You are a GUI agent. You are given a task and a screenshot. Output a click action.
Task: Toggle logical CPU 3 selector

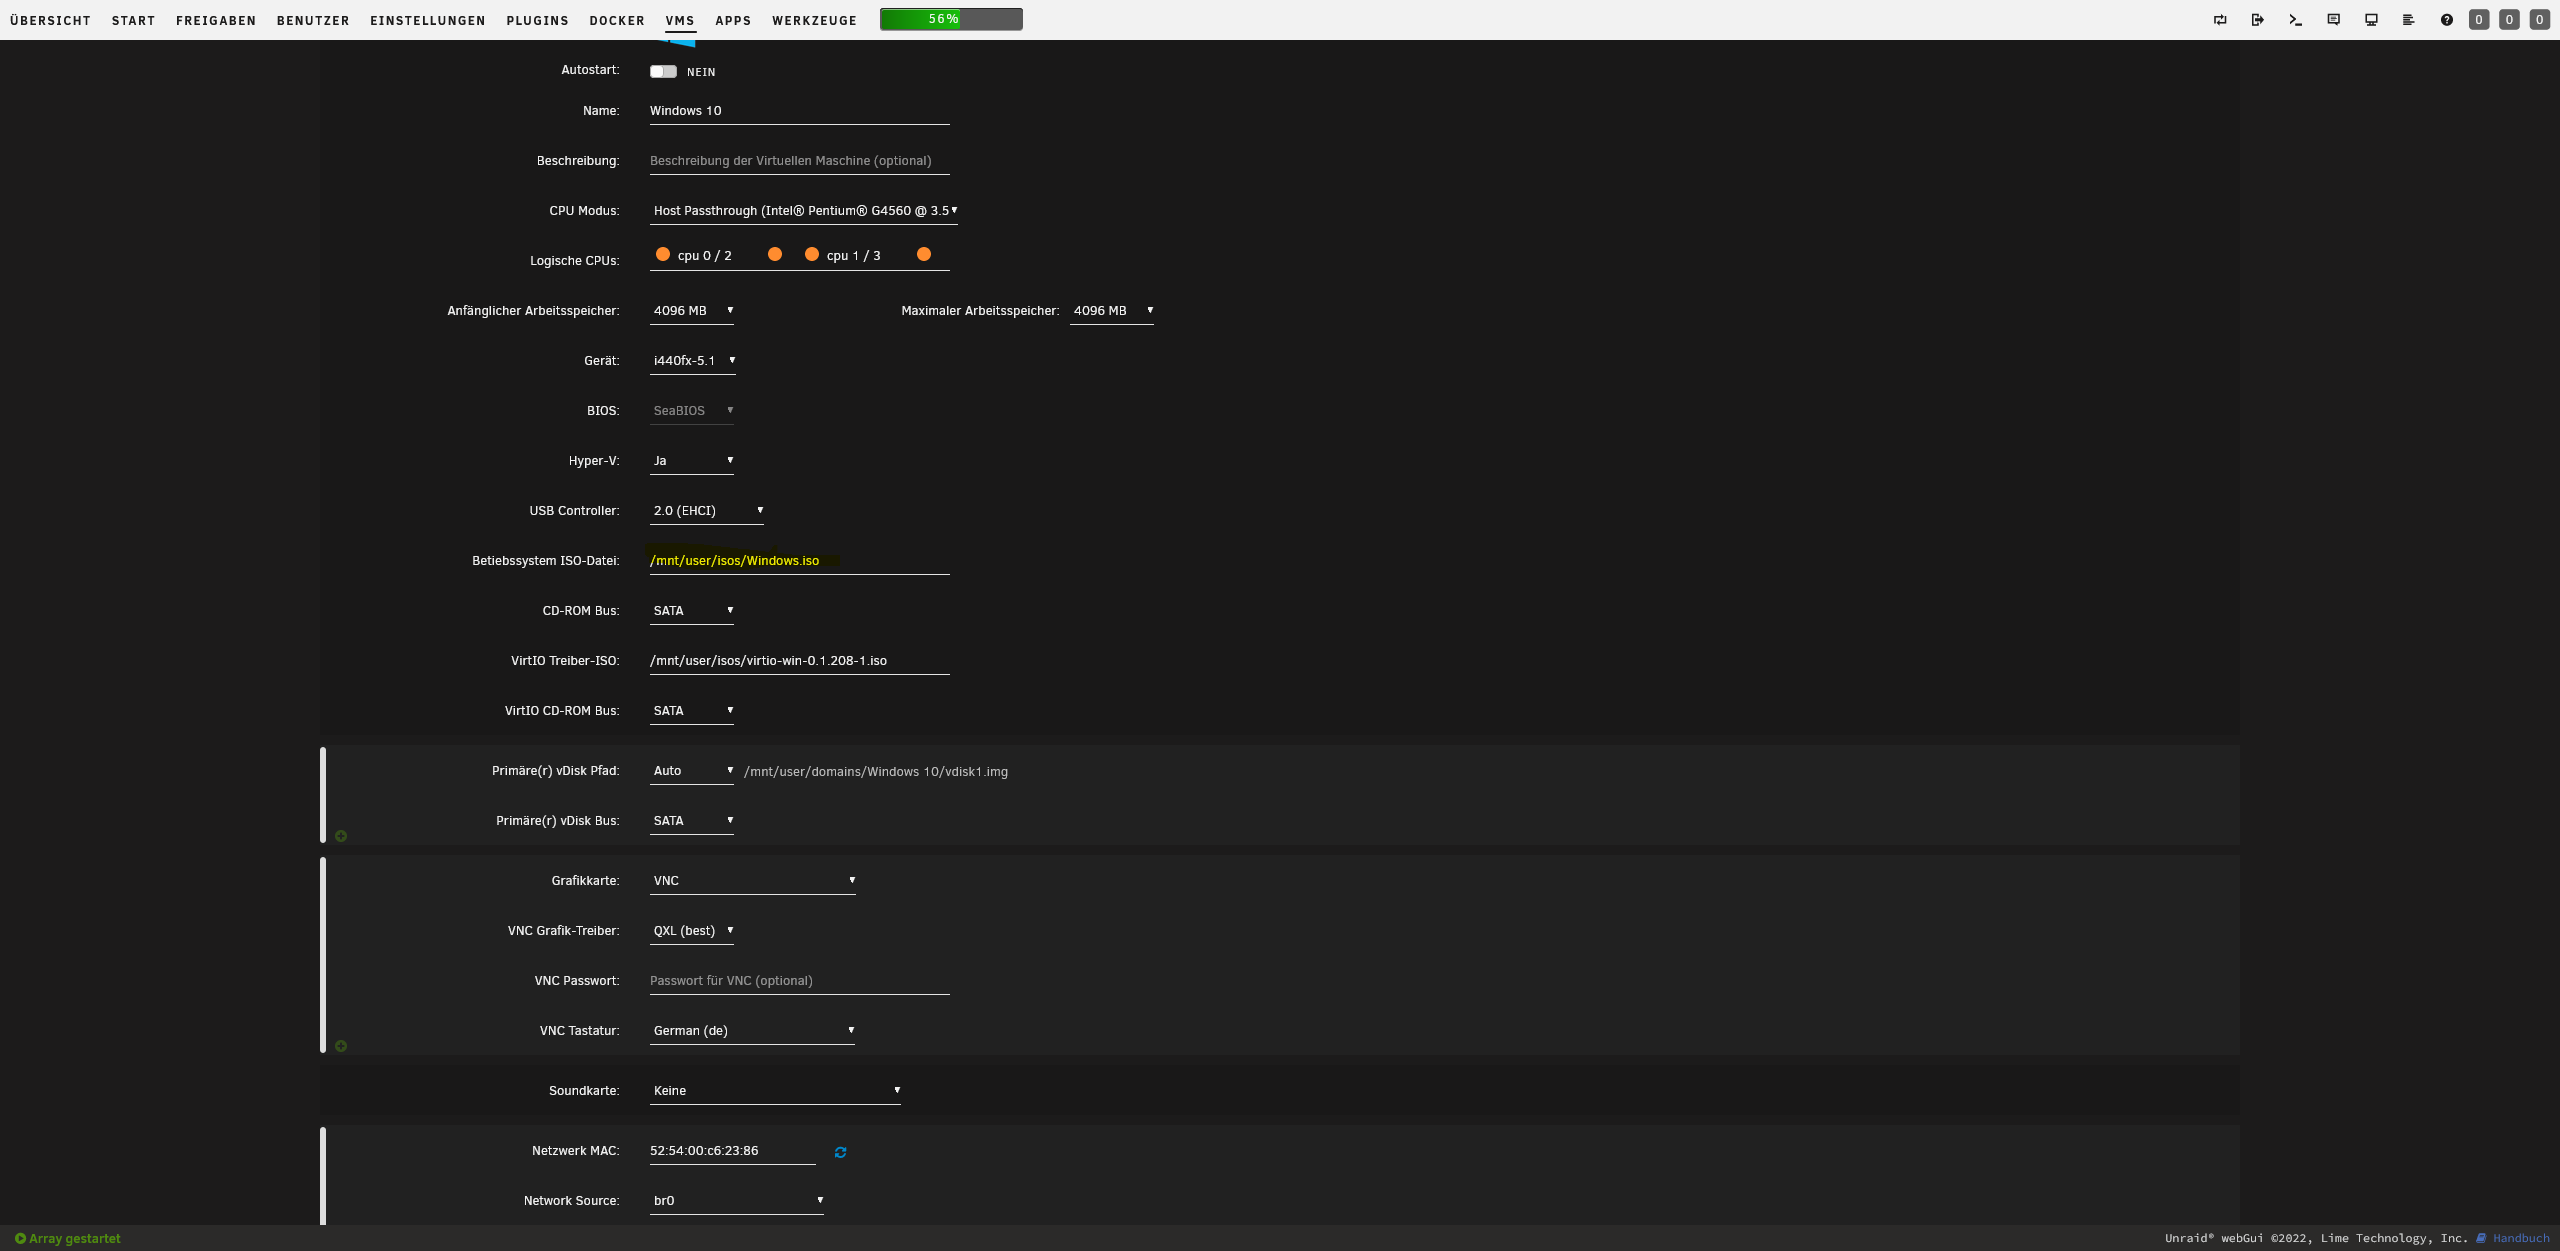(923, 254)
